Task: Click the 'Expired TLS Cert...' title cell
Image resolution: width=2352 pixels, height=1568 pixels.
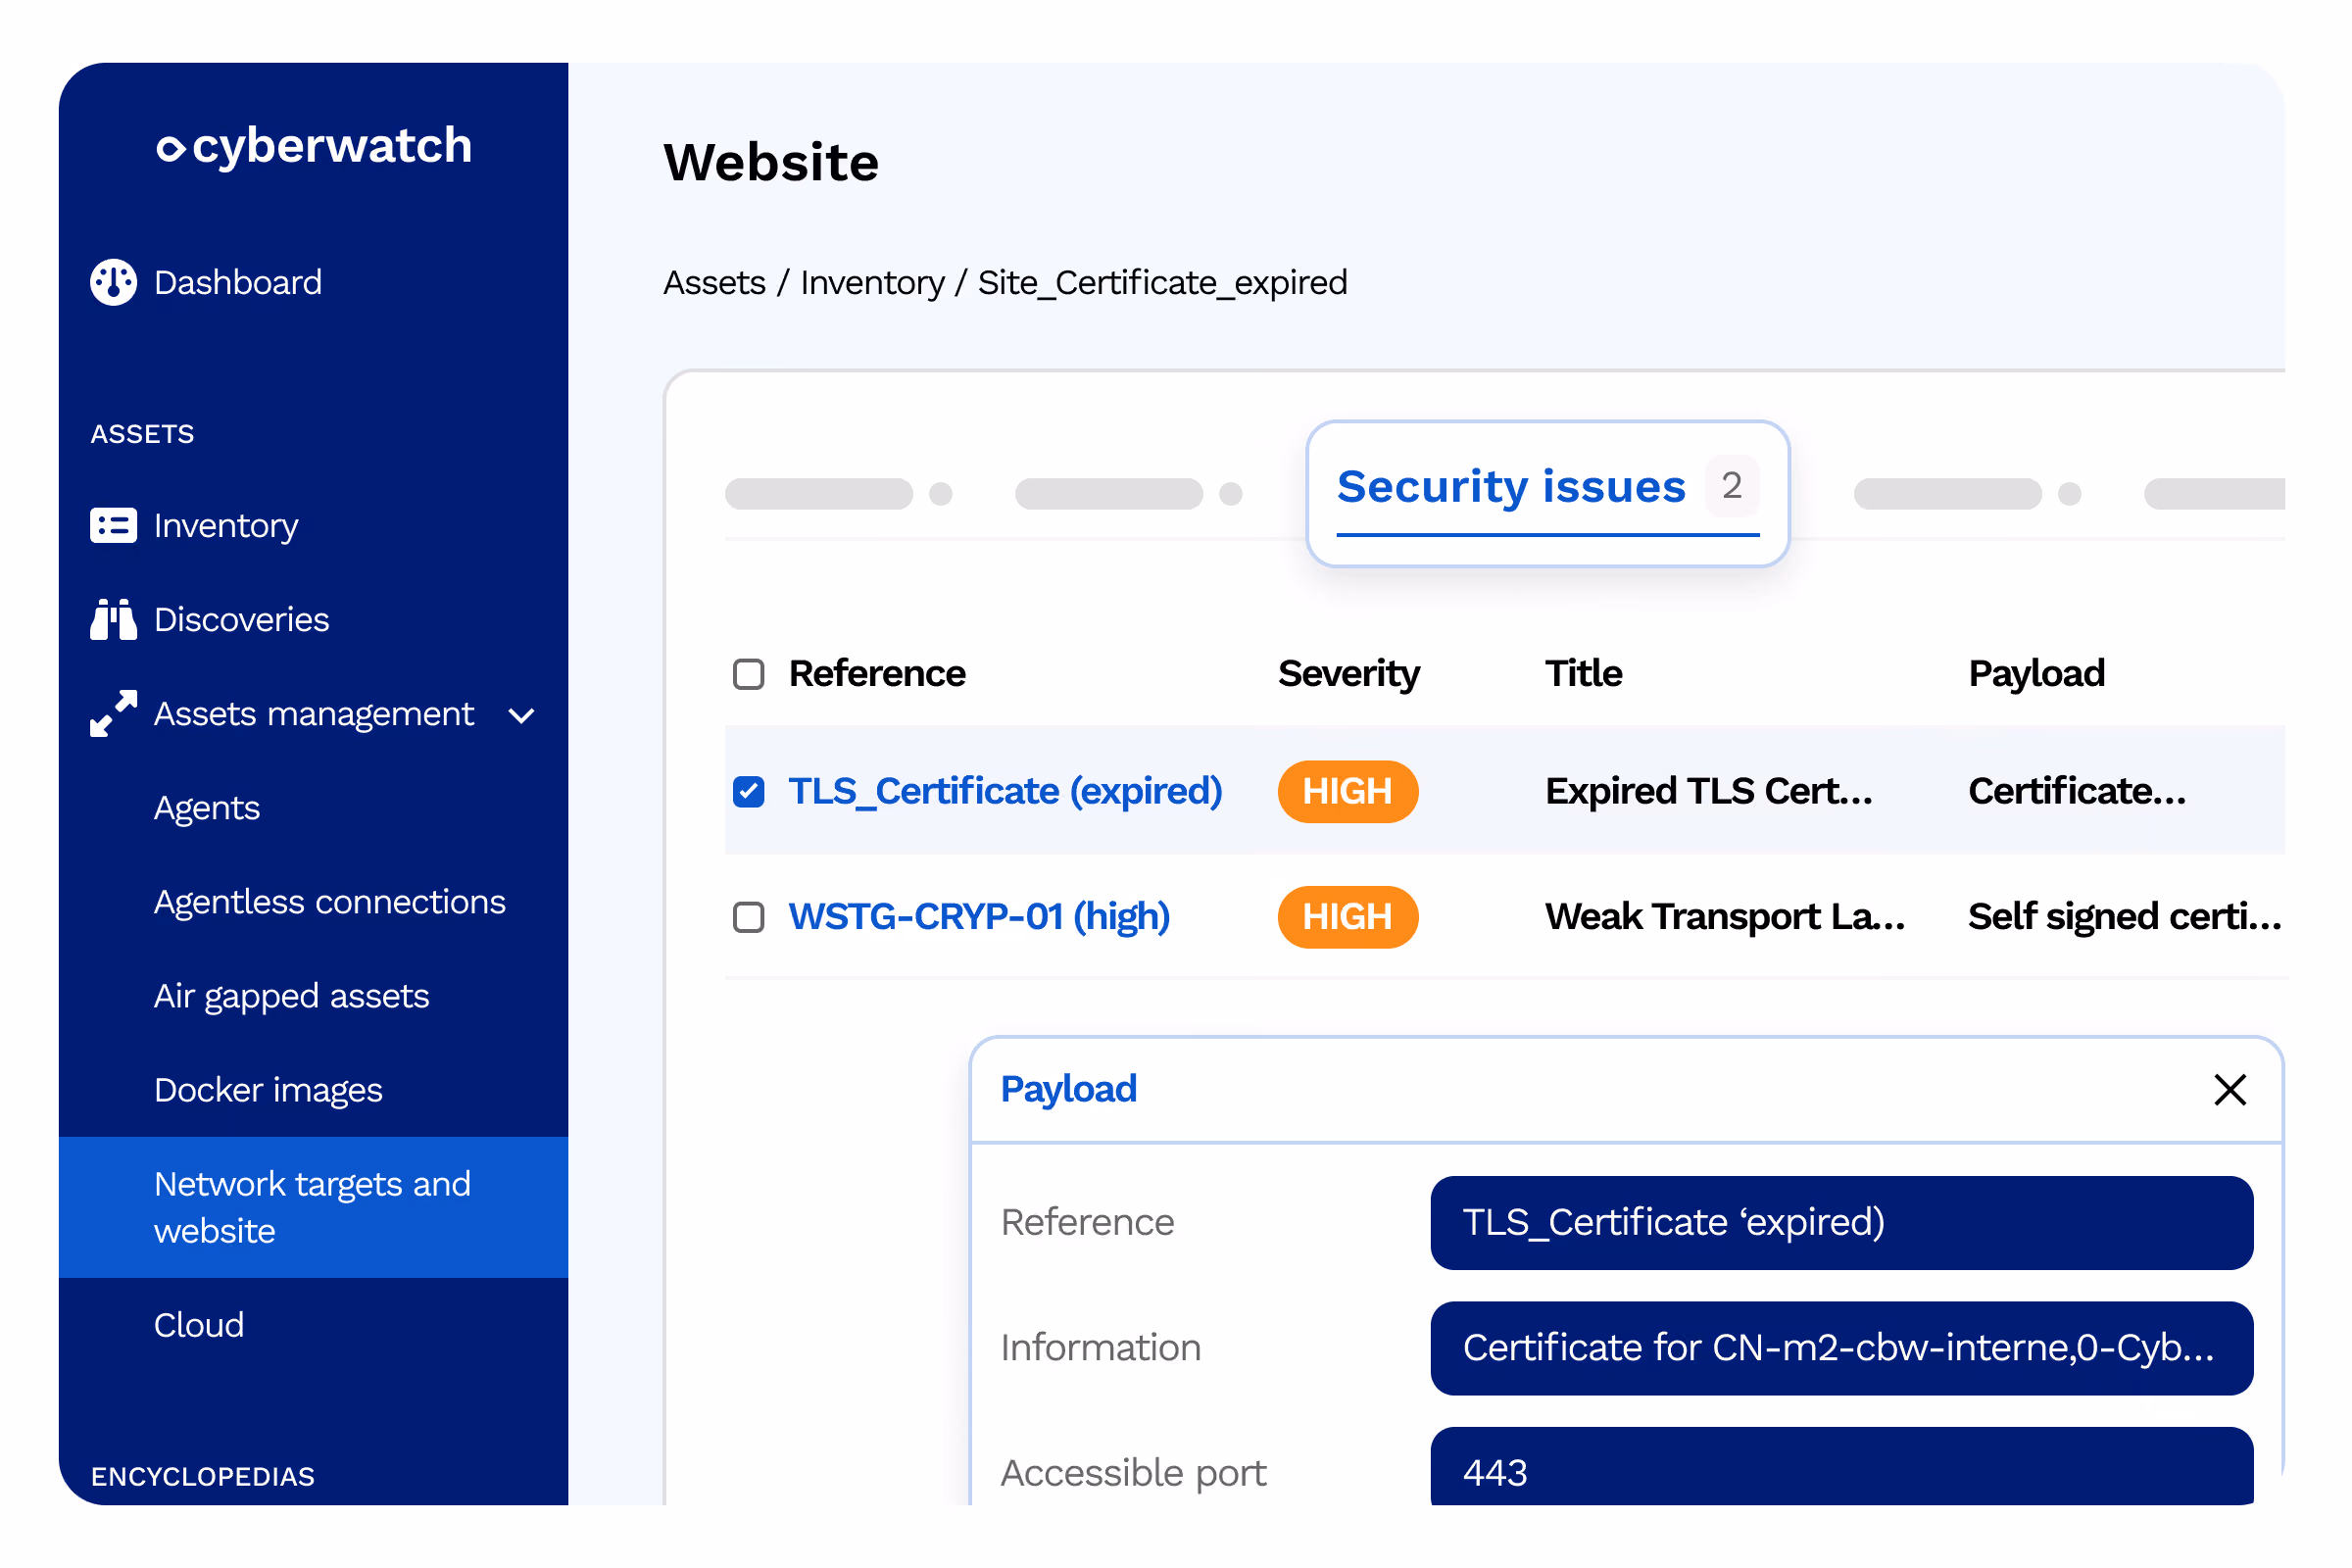Action: tap(1709, 792)
